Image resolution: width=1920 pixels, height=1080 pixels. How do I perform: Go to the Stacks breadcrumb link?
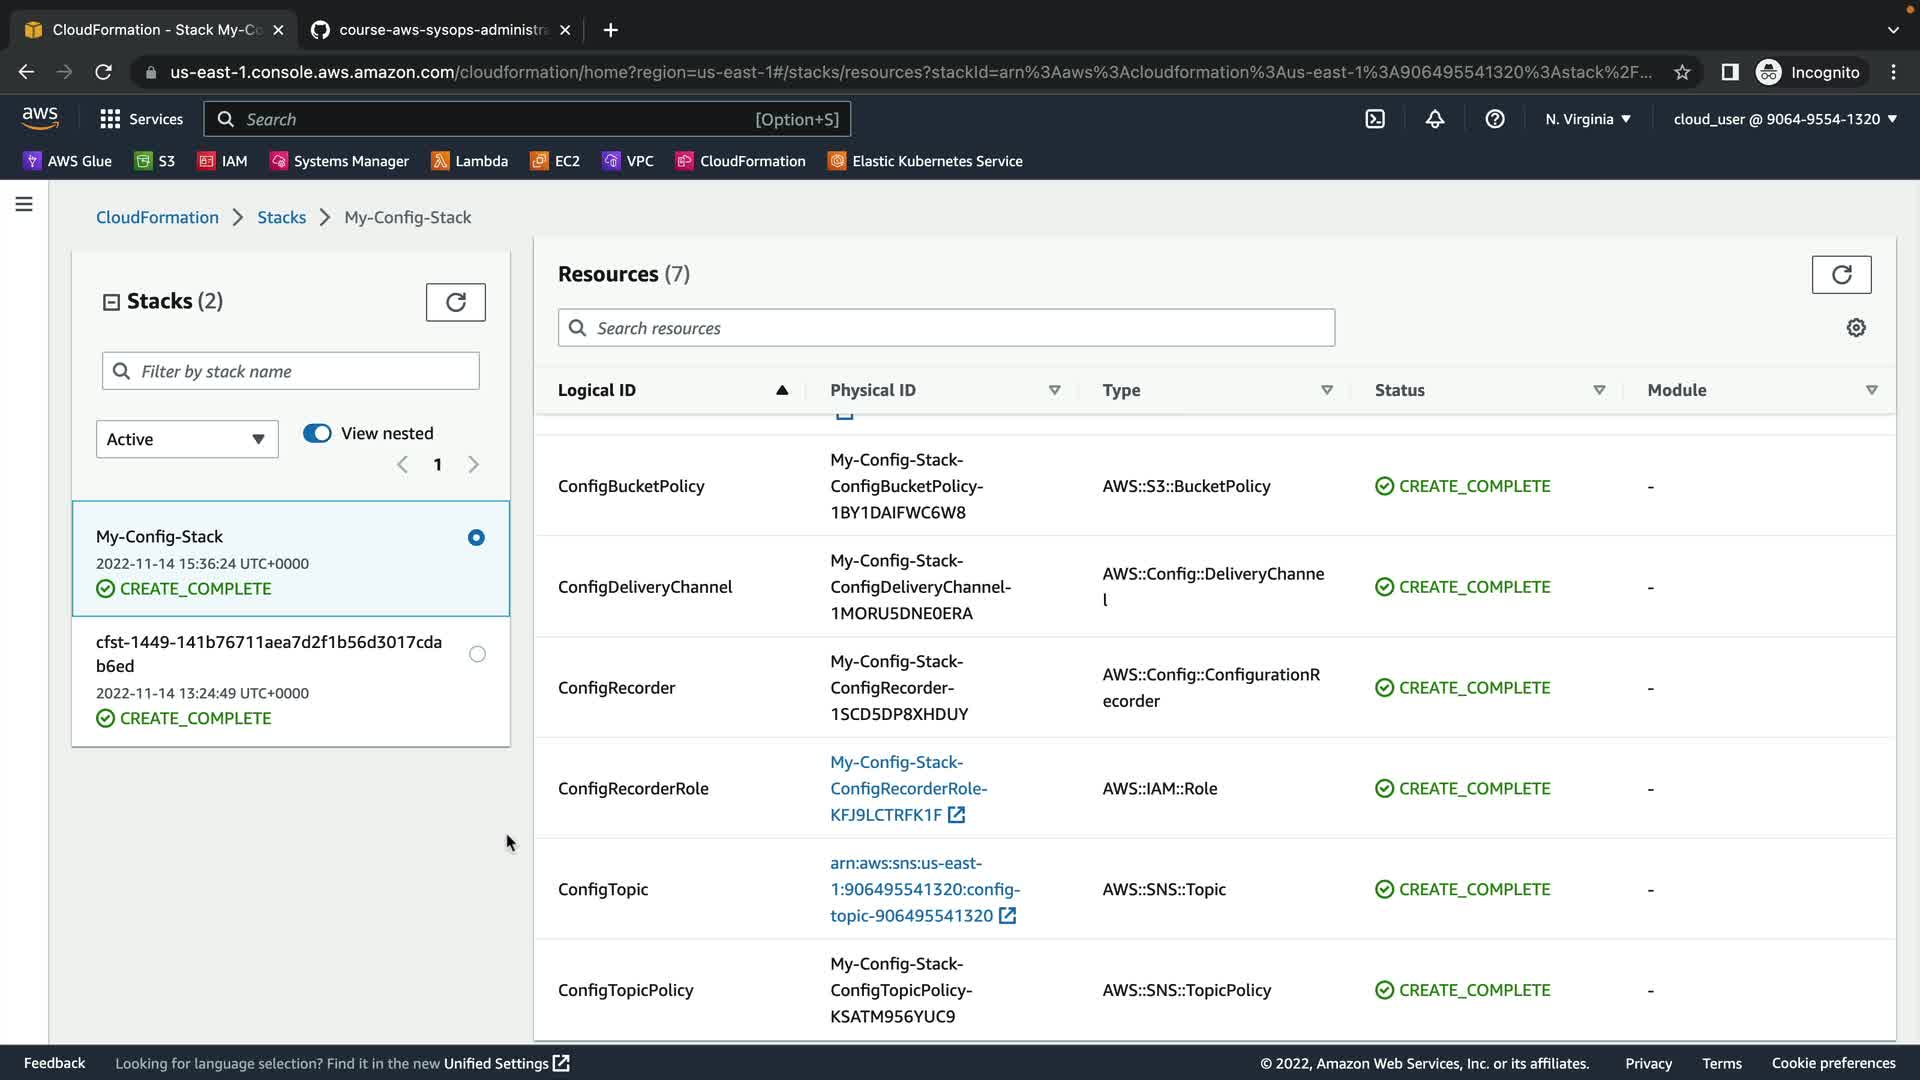[x=281, y=217]
